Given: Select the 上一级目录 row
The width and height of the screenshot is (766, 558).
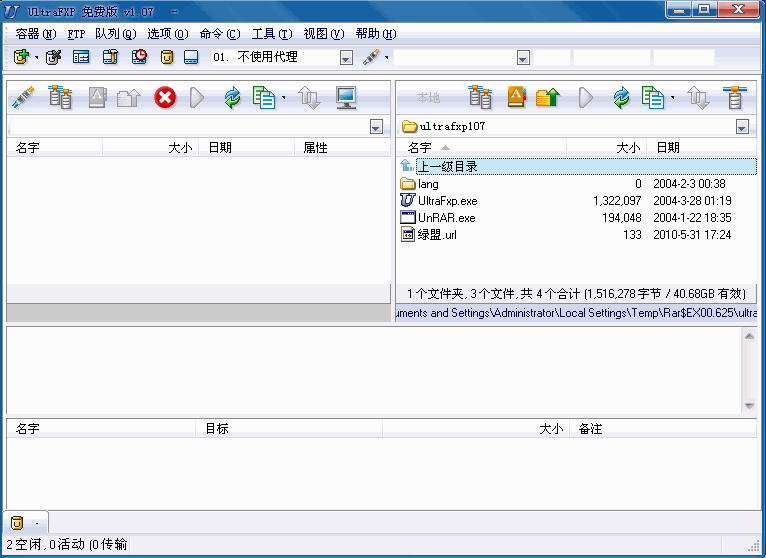Looking at the screenshot, I should [577, 167].
